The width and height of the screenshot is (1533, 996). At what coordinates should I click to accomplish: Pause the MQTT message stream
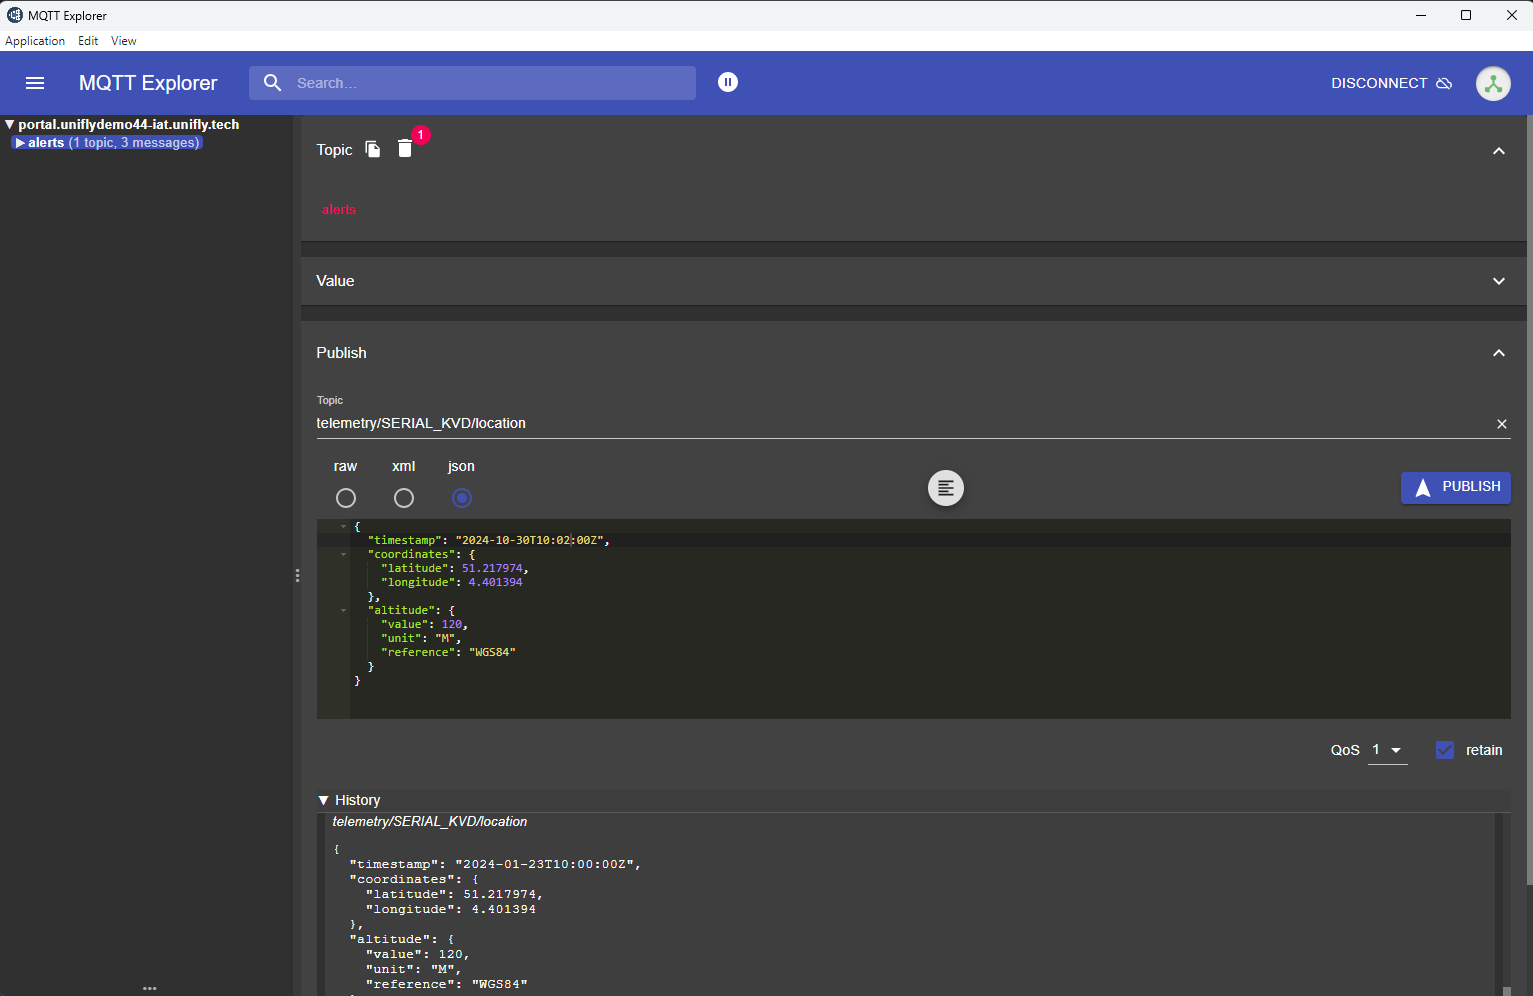[727, 81]
